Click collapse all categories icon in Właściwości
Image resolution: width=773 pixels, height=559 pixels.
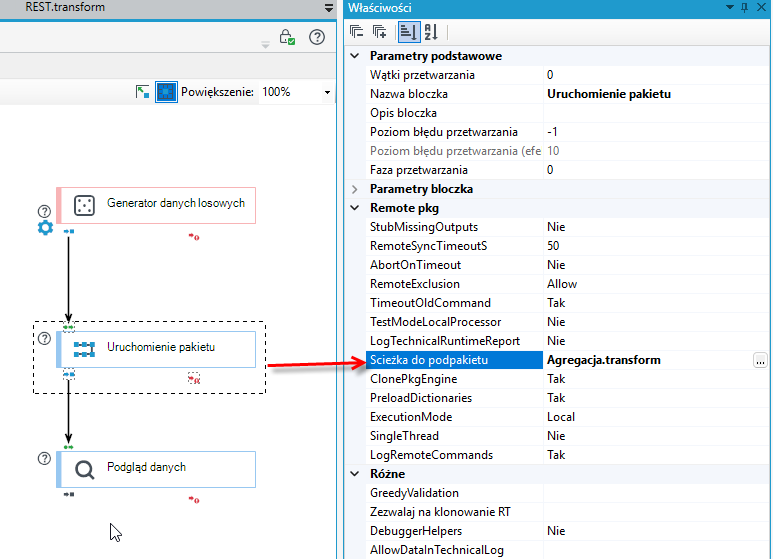pyautogui.click(x=356, y=32)
